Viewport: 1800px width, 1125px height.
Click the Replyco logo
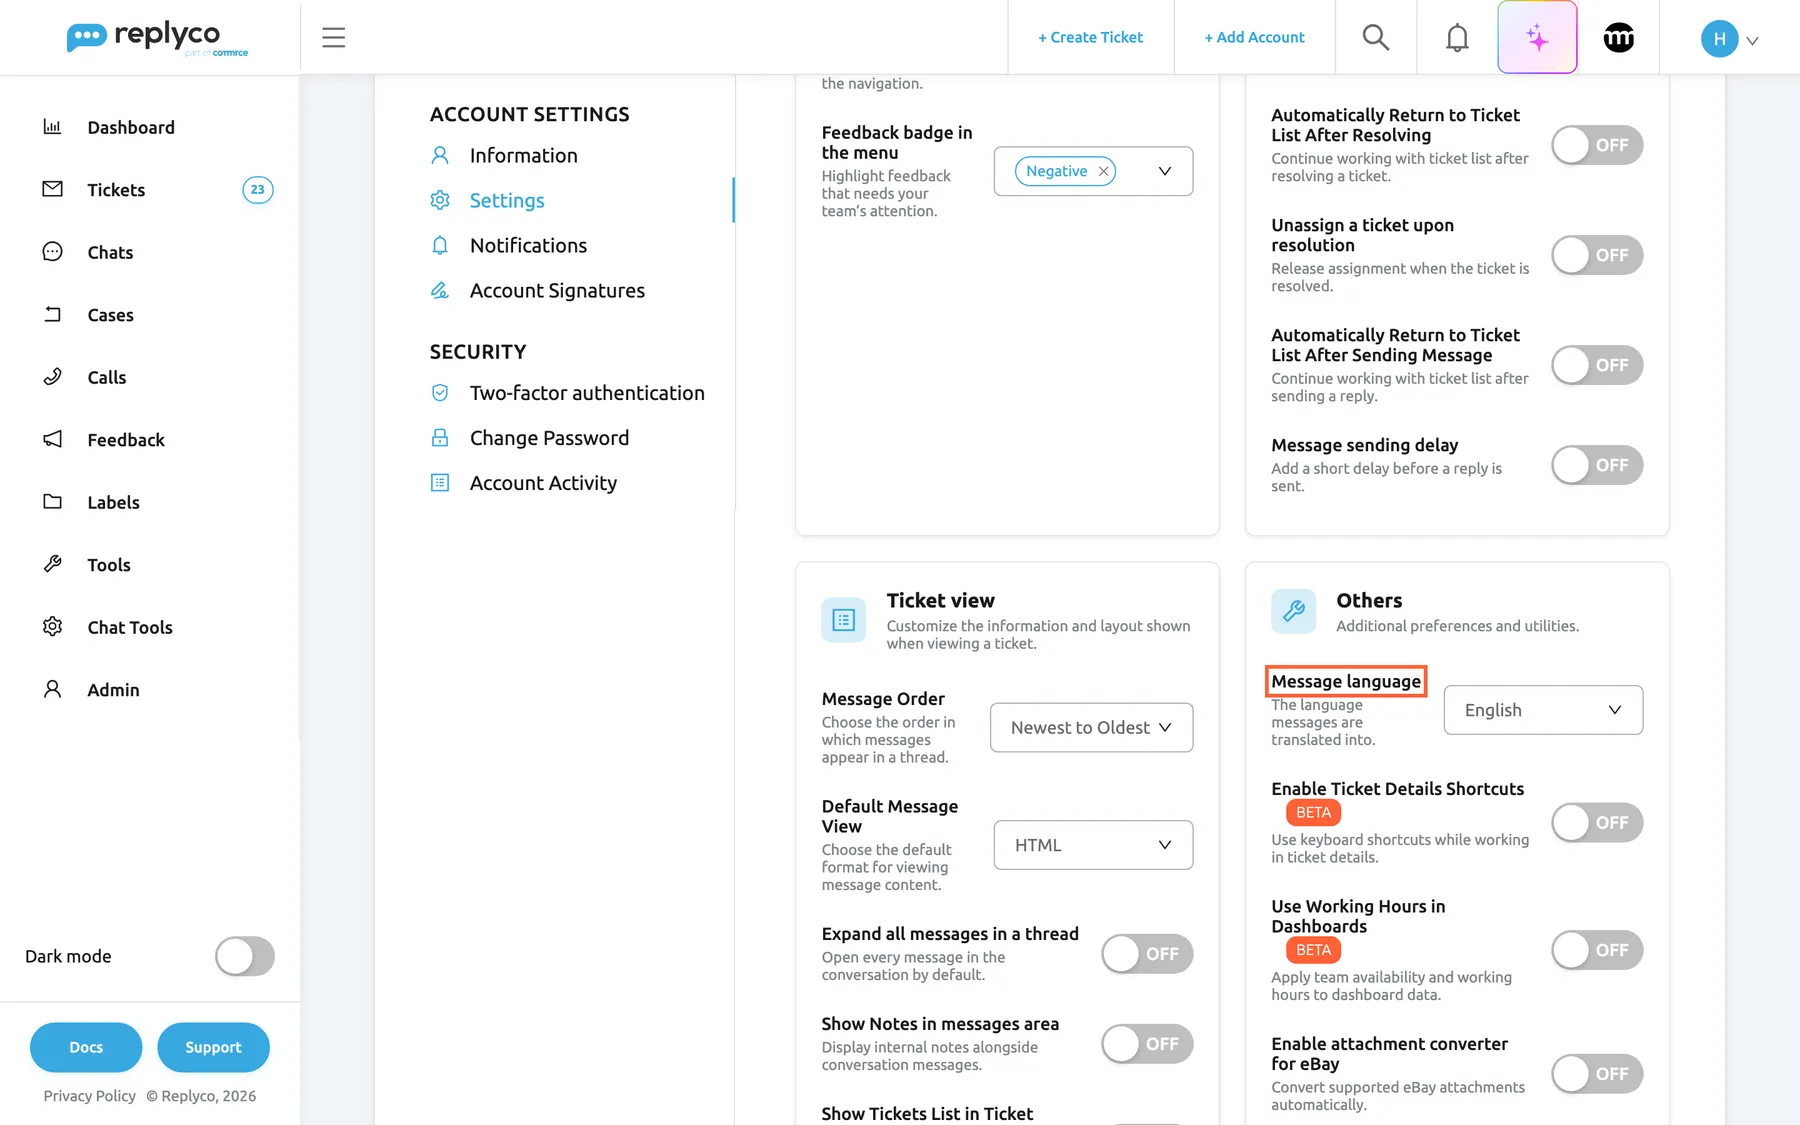[157, 38]
